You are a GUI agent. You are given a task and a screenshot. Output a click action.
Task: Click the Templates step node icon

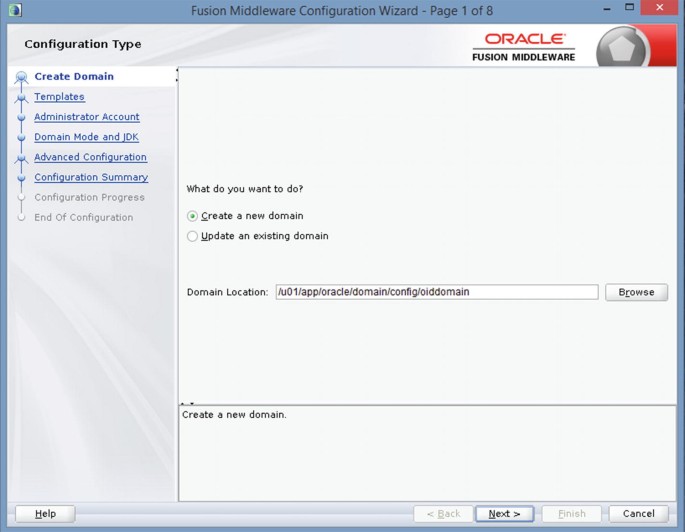(x=21, y=98)
